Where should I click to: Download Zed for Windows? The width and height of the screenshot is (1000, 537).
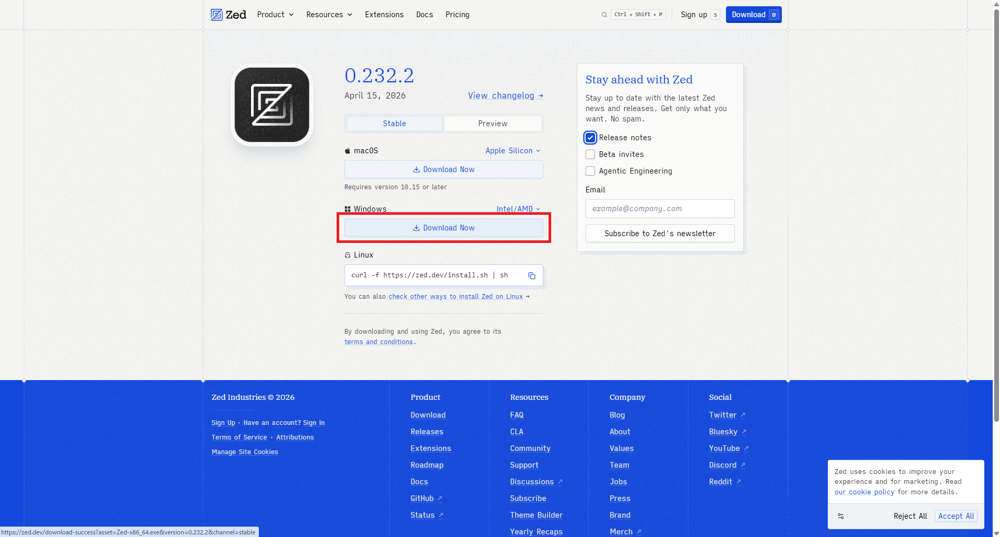click(x=444, y=228)
